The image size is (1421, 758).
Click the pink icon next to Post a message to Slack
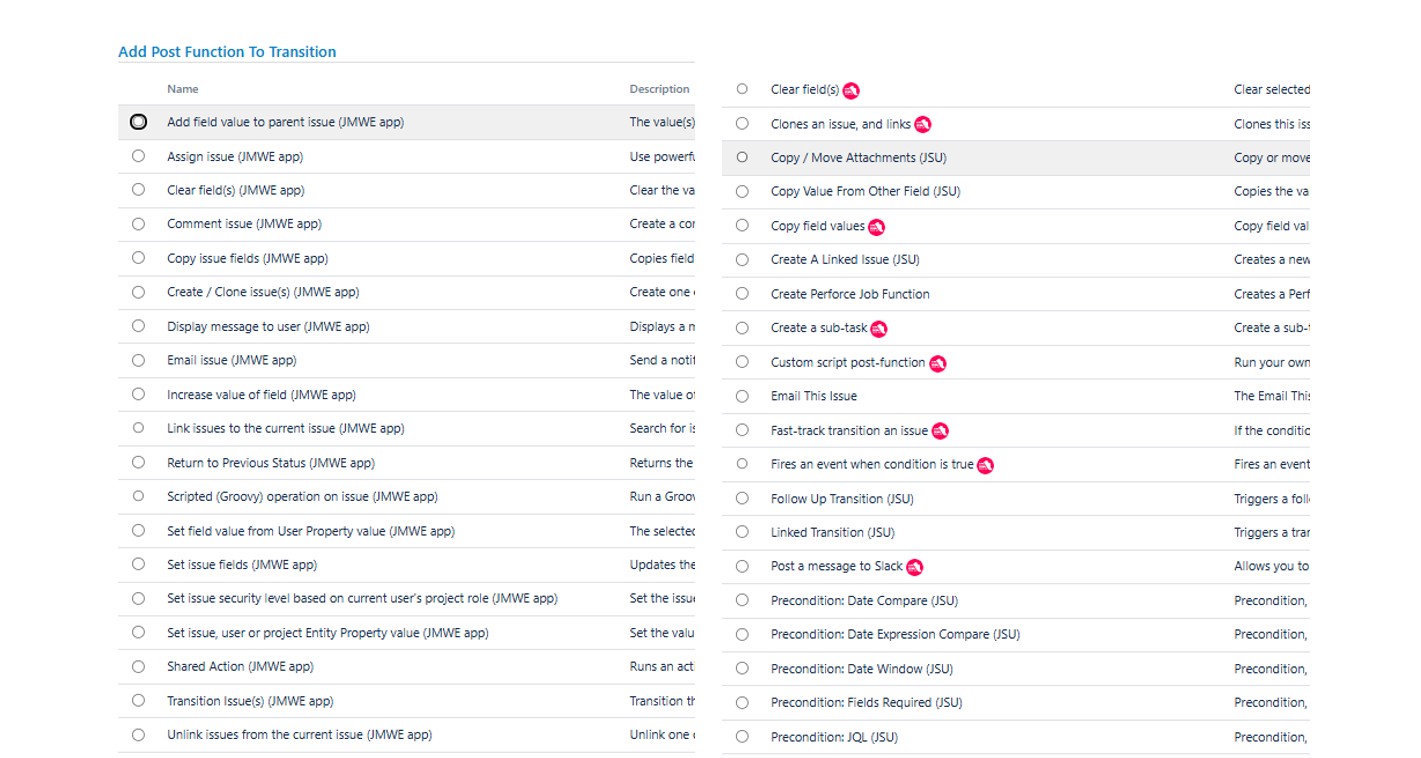point(915,567)
